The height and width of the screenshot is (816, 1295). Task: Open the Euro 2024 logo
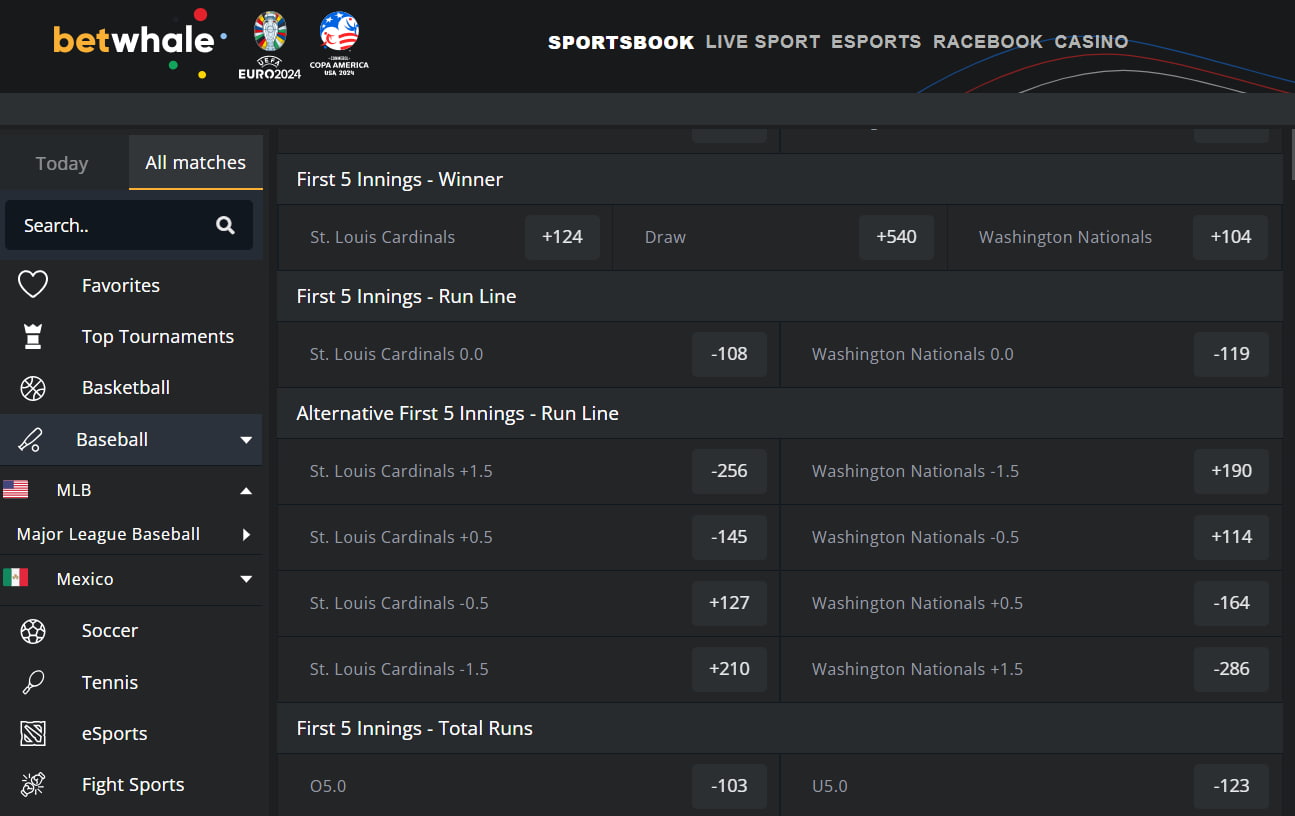click(270, 45)
